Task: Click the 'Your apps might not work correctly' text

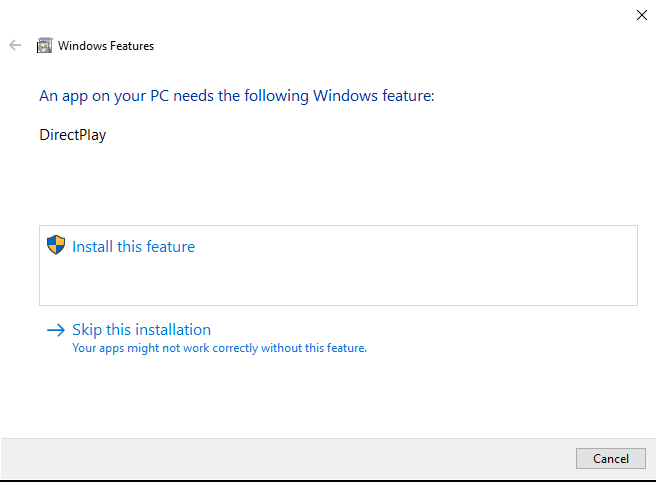Action: [219, 348]
